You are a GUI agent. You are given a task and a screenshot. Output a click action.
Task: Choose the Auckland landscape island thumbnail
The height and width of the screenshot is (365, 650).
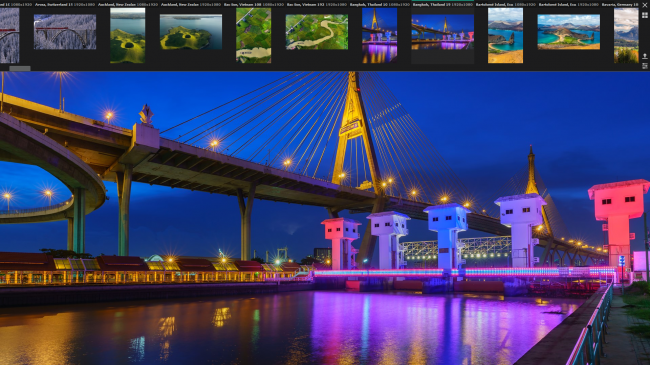191,32
